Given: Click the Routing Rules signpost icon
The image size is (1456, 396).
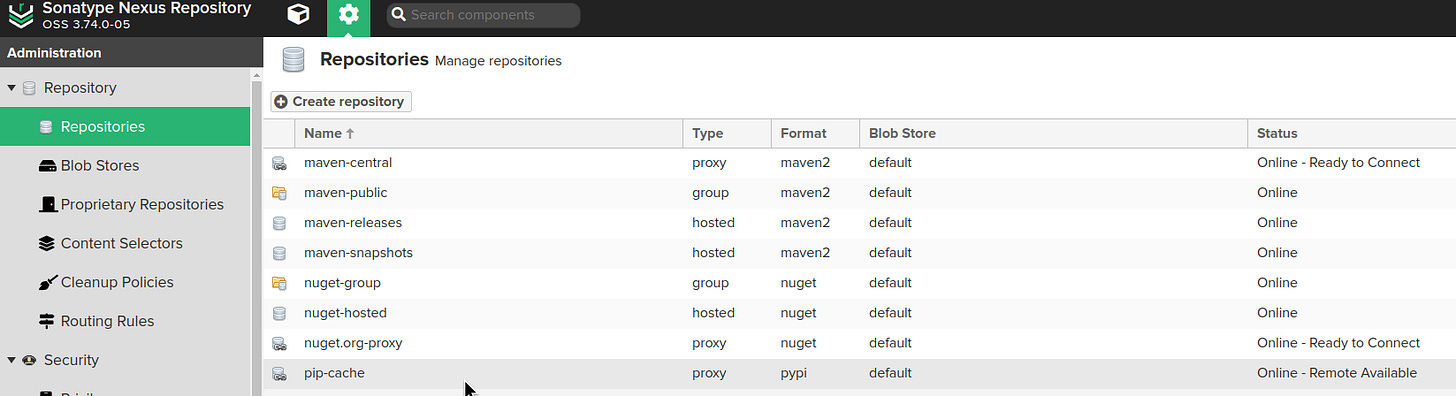Looking at the screenshot, I should point(46,321).
